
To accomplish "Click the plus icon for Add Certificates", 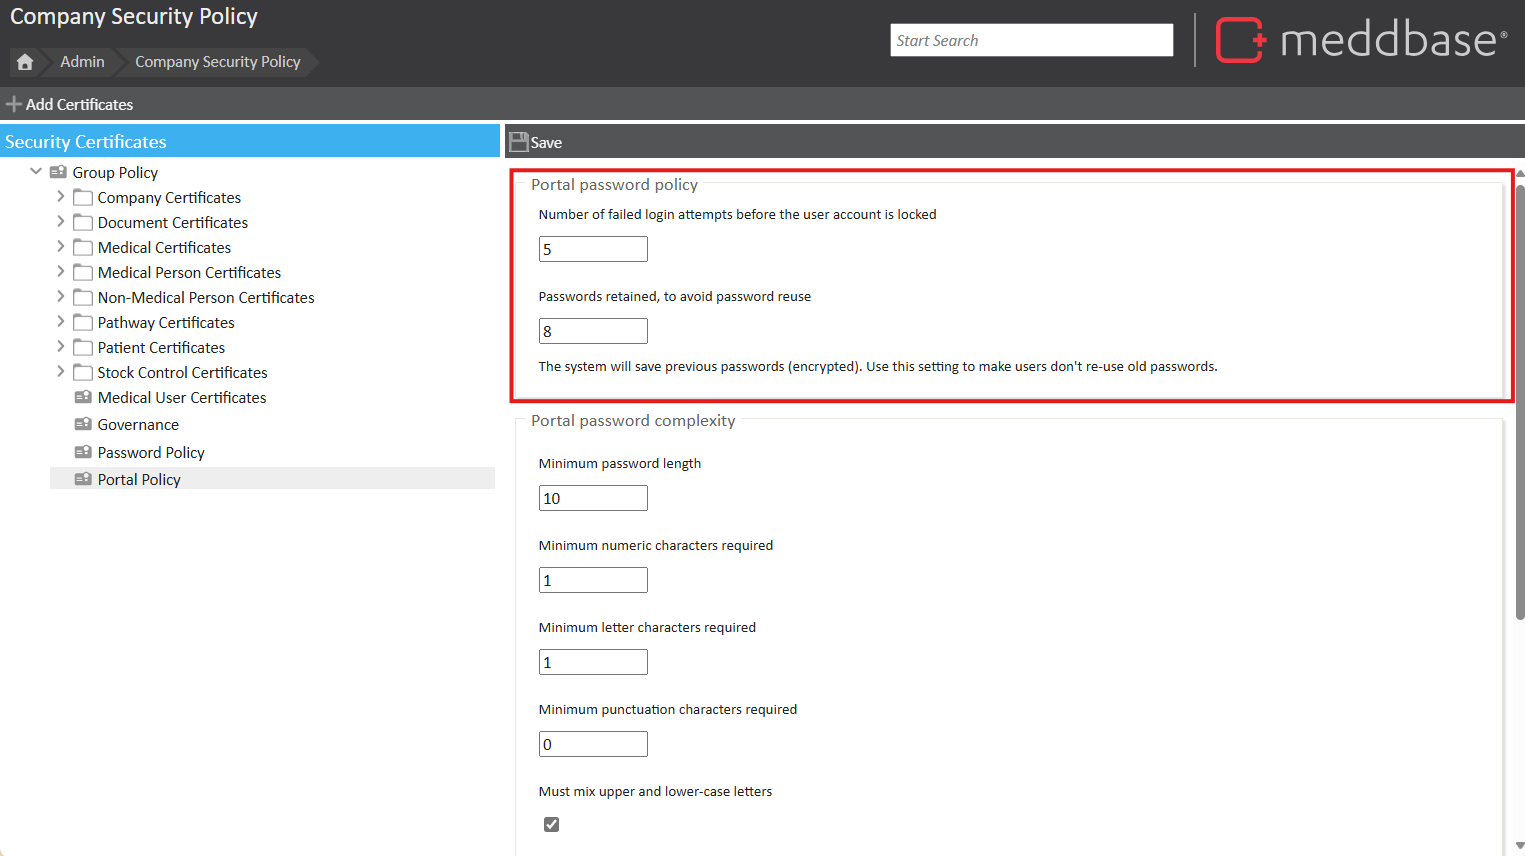I will (x=14, y=104).
